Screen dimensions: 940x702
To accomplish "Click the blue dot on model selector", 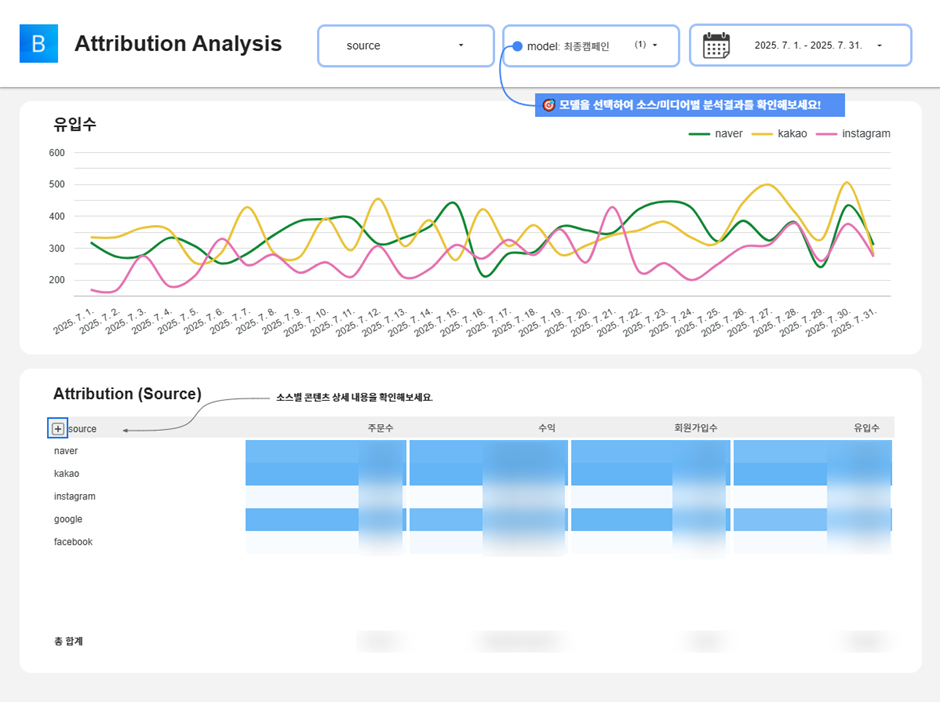I will tap(517, 46).
